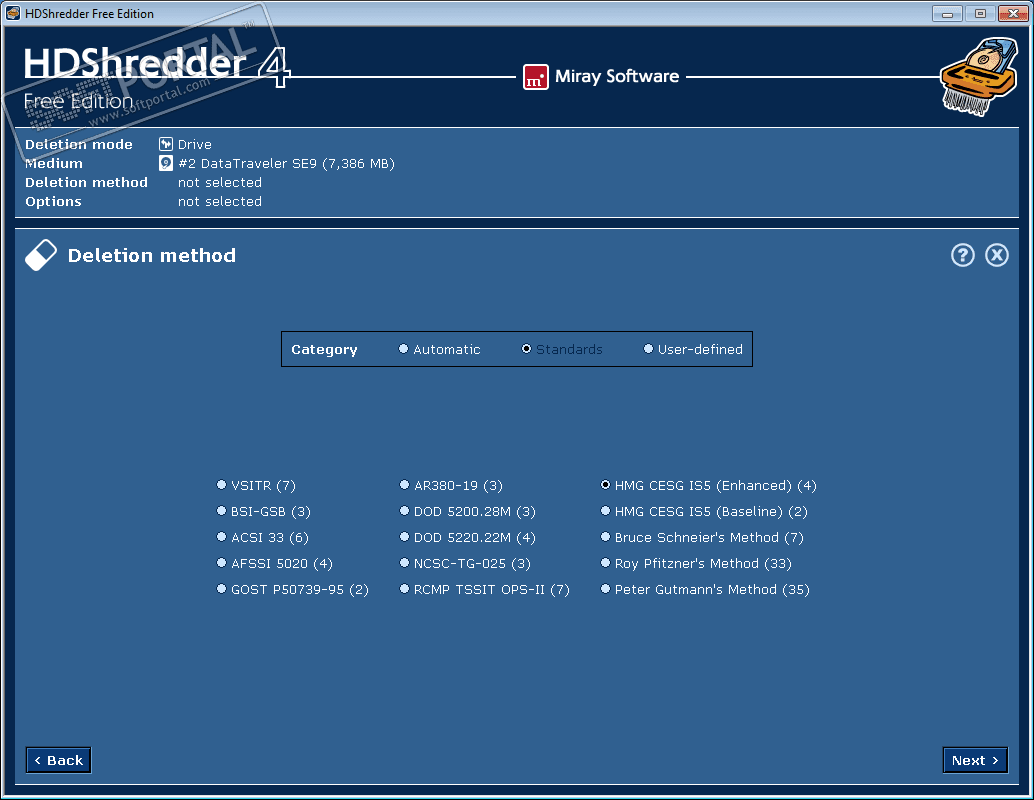Select the Automatic category option
This screenshot has width=1034, height=800.
click(x=440, y=349)
